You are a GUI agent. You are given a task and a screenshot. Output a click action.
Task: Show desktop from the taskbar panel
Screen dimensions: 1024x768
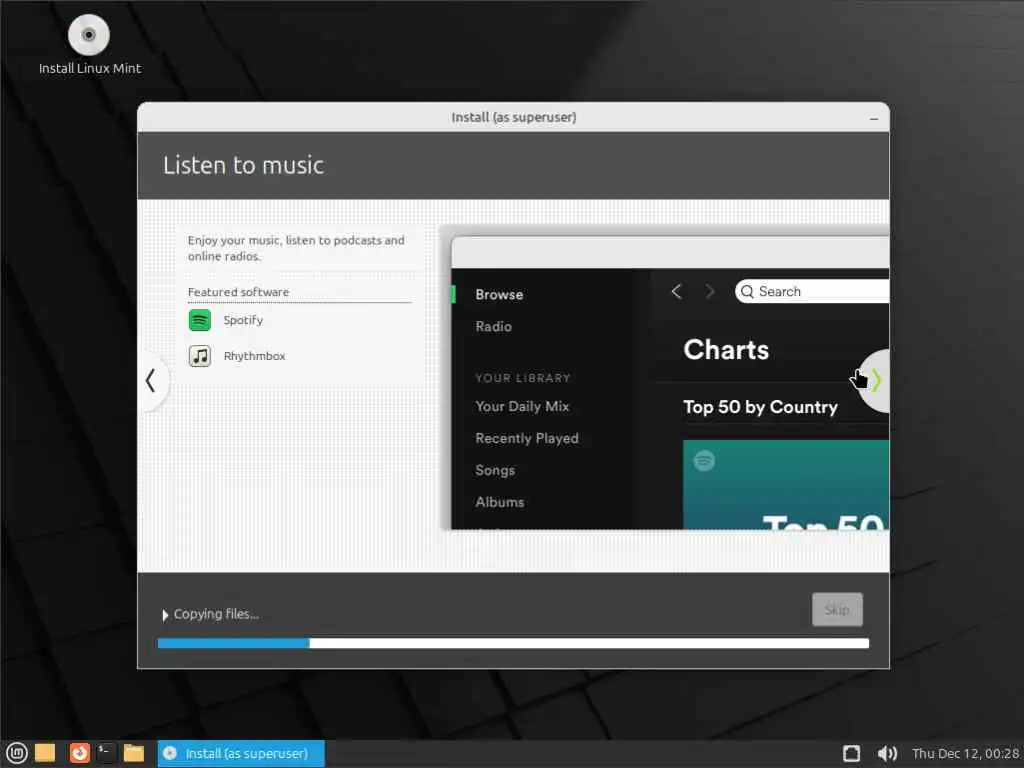[44, 753]
